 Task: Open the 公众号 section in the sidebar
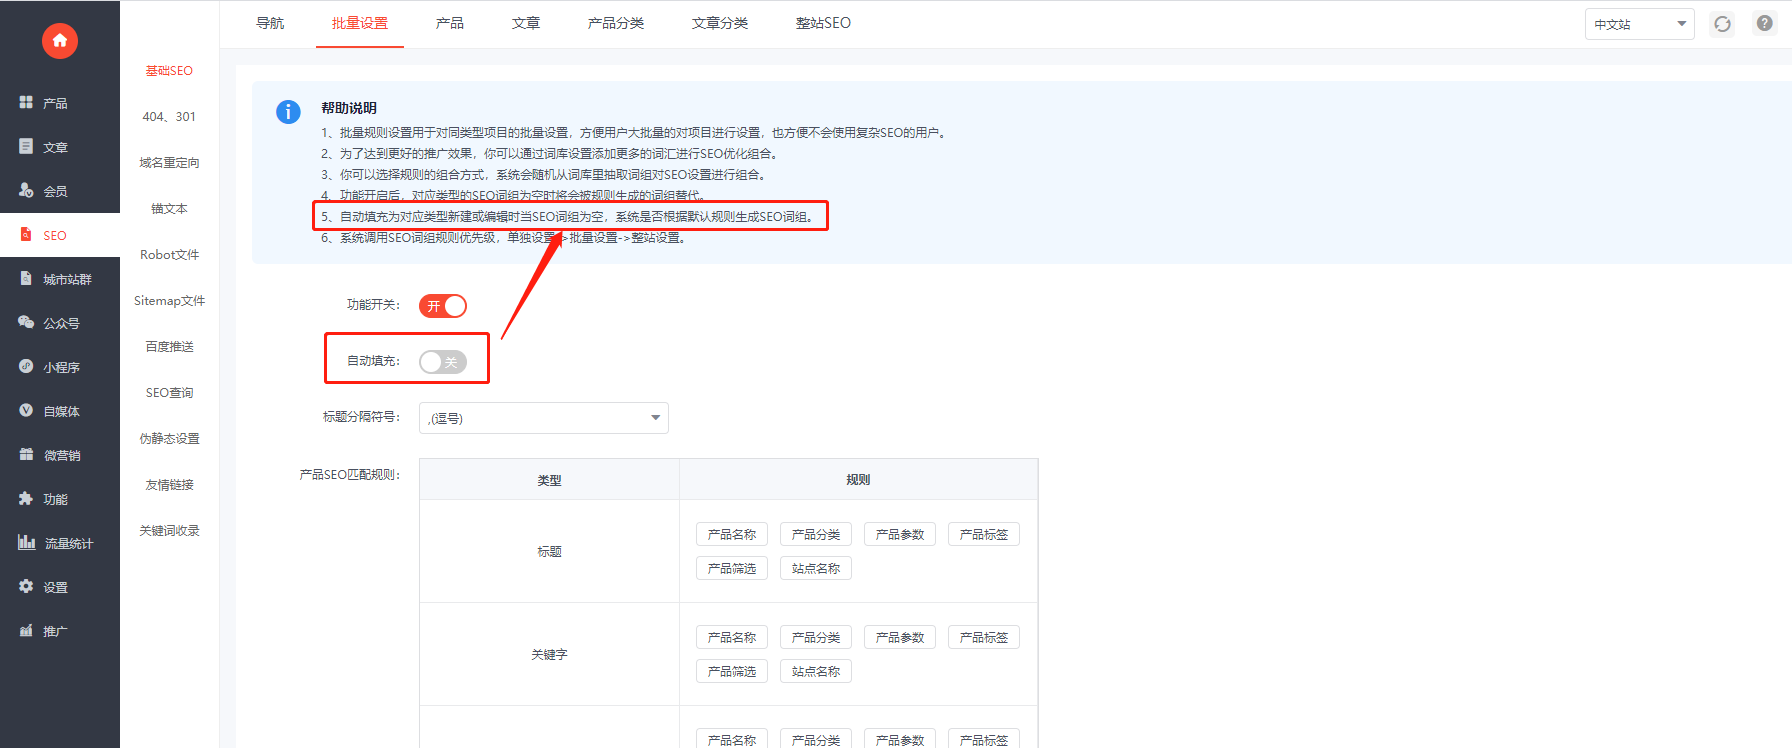60,323
